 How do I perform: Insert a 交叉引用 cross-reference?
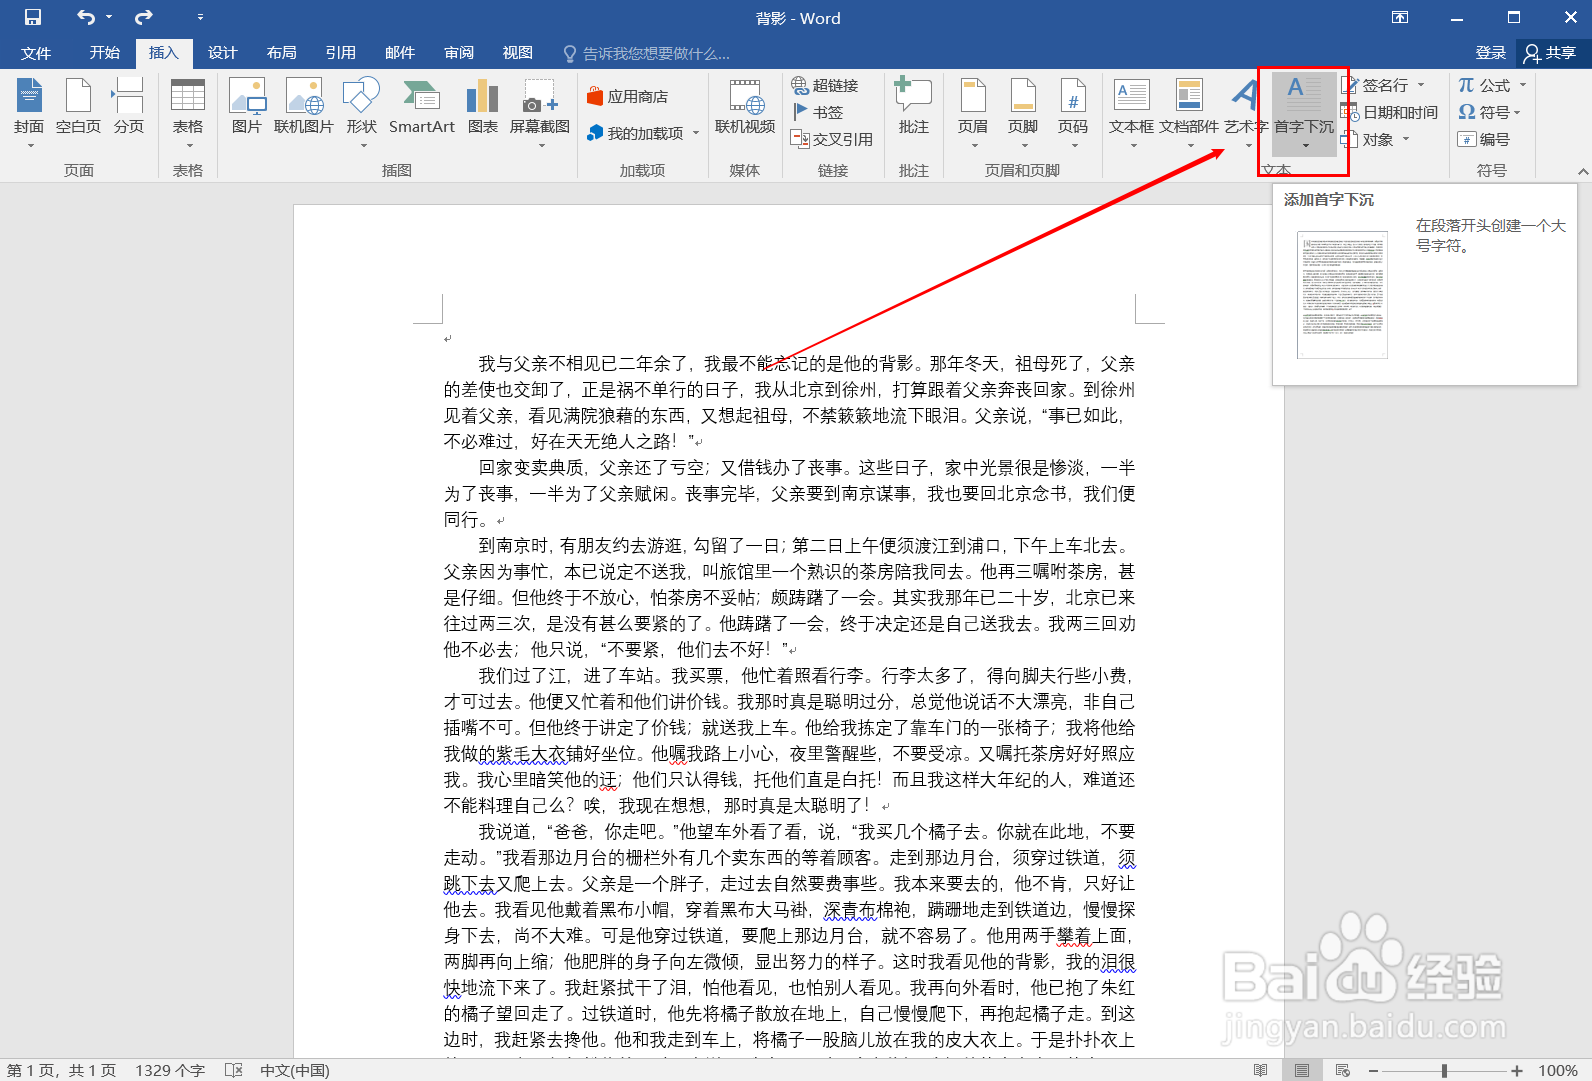832,139
